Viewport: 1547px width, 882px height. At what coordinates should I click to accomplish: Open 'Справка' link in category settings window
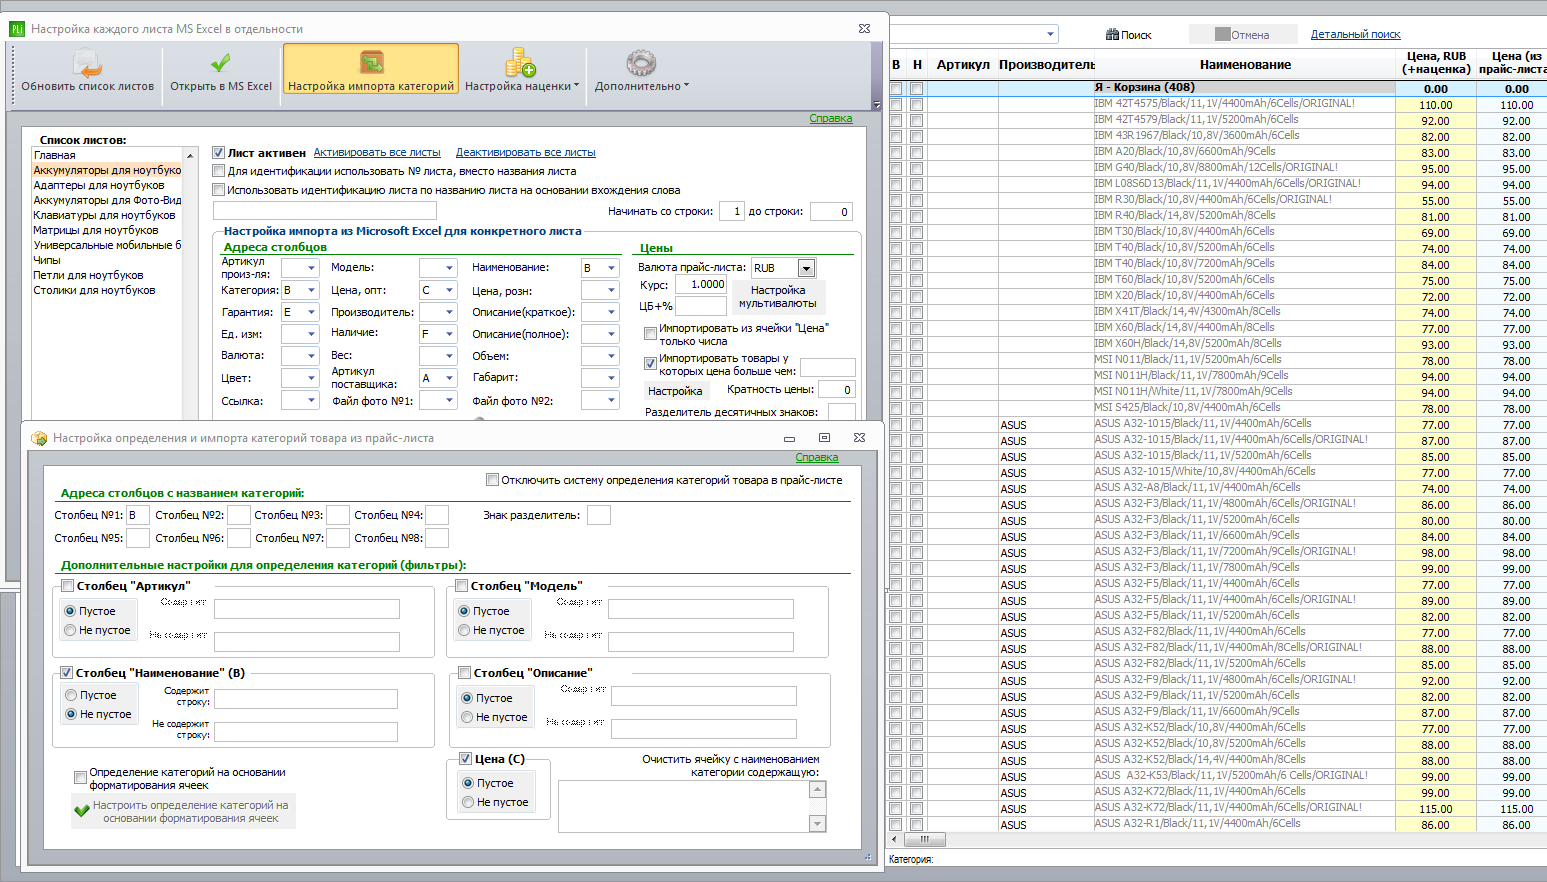click(x=817, y=457)
